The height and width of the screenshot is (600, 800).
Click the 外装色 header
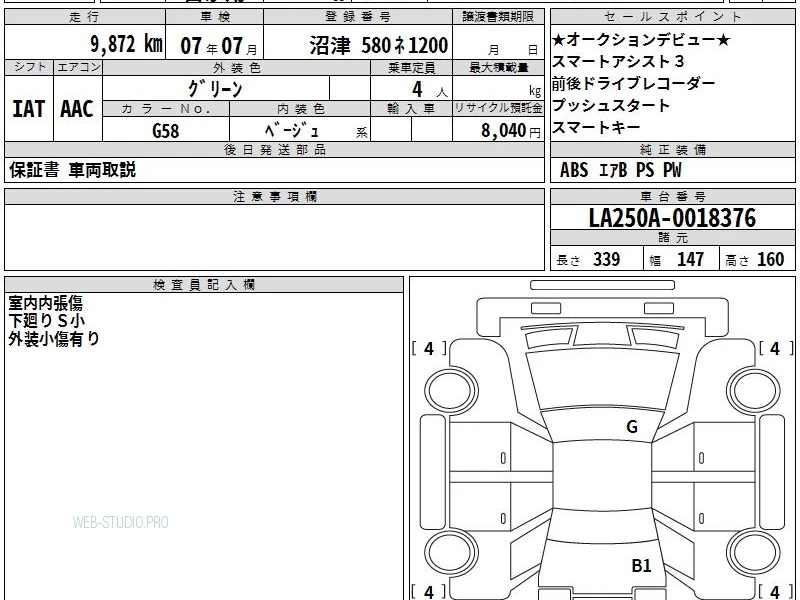(x=237, y=67)
